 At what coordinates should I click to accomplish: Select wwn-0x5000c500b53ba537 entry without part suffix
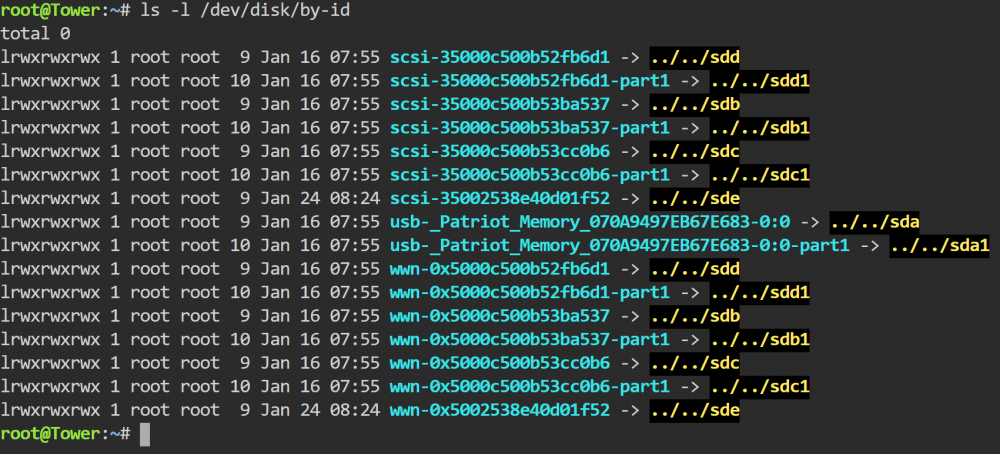click(499, 317)
